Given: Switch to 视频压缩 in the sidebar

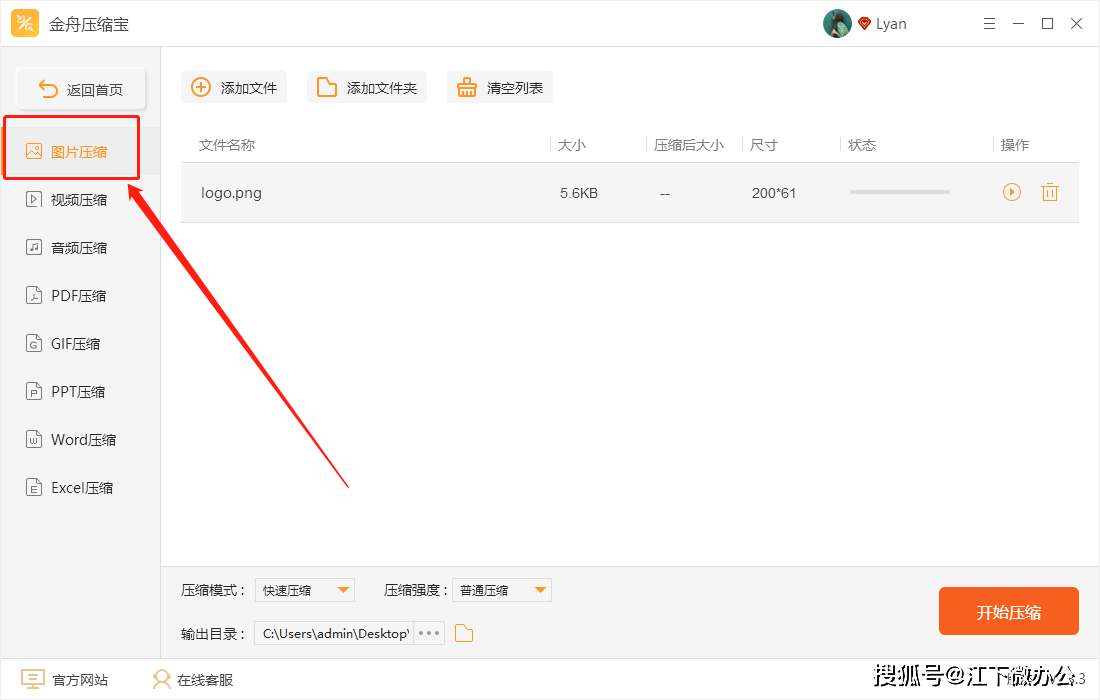Looking at the screenshot, I should 79,200.
